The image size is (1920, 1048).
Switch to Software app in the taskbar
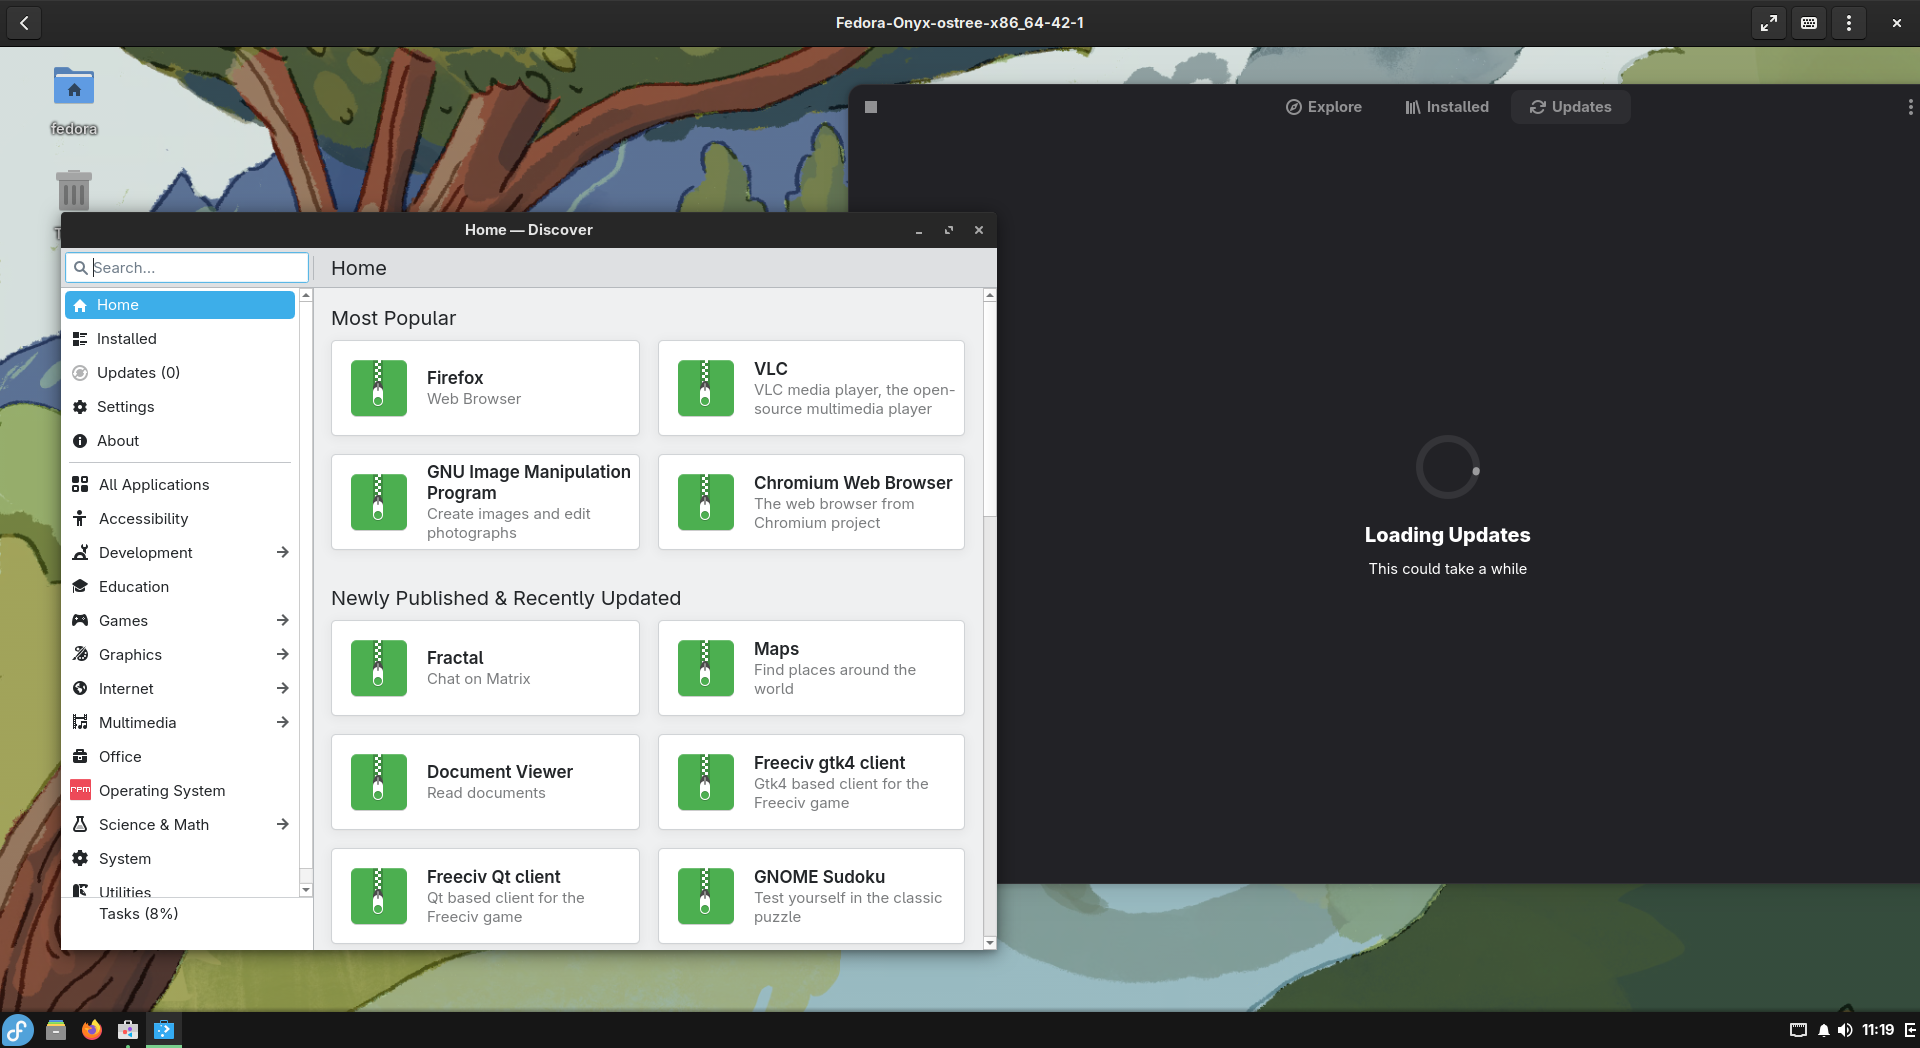pos(128,1030)
